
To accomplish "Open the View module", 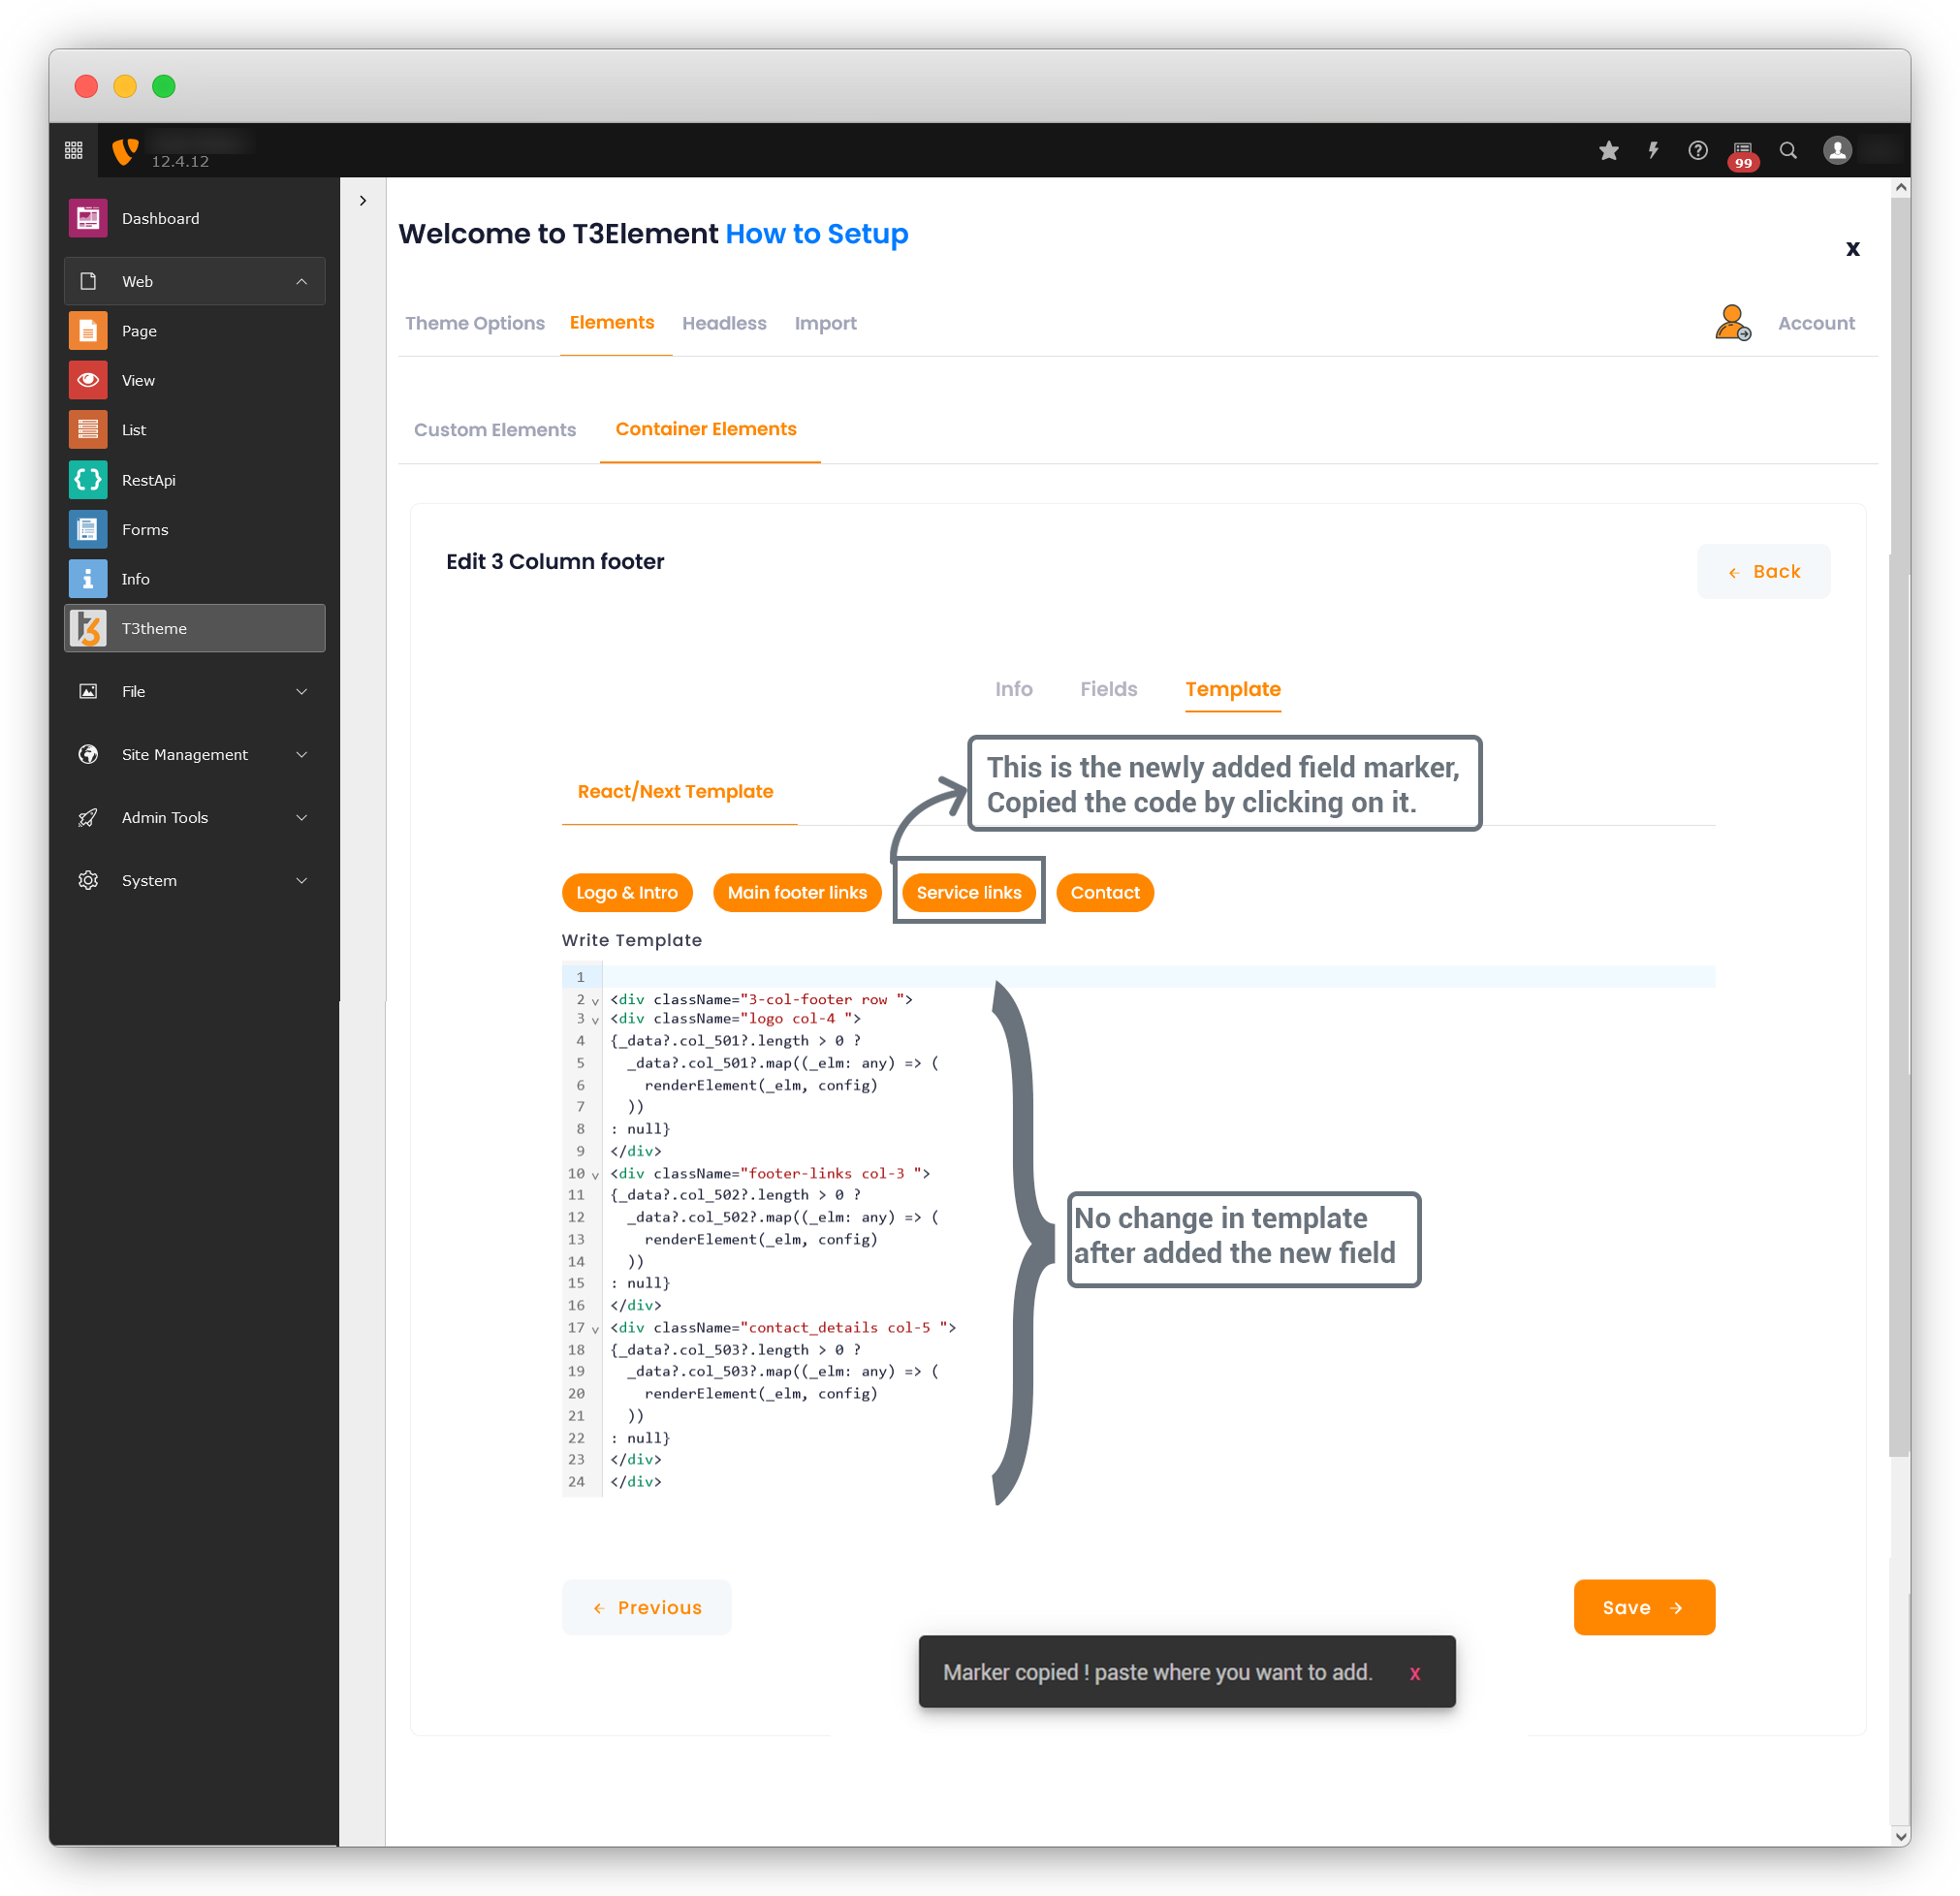I will [x=195, y=380].
